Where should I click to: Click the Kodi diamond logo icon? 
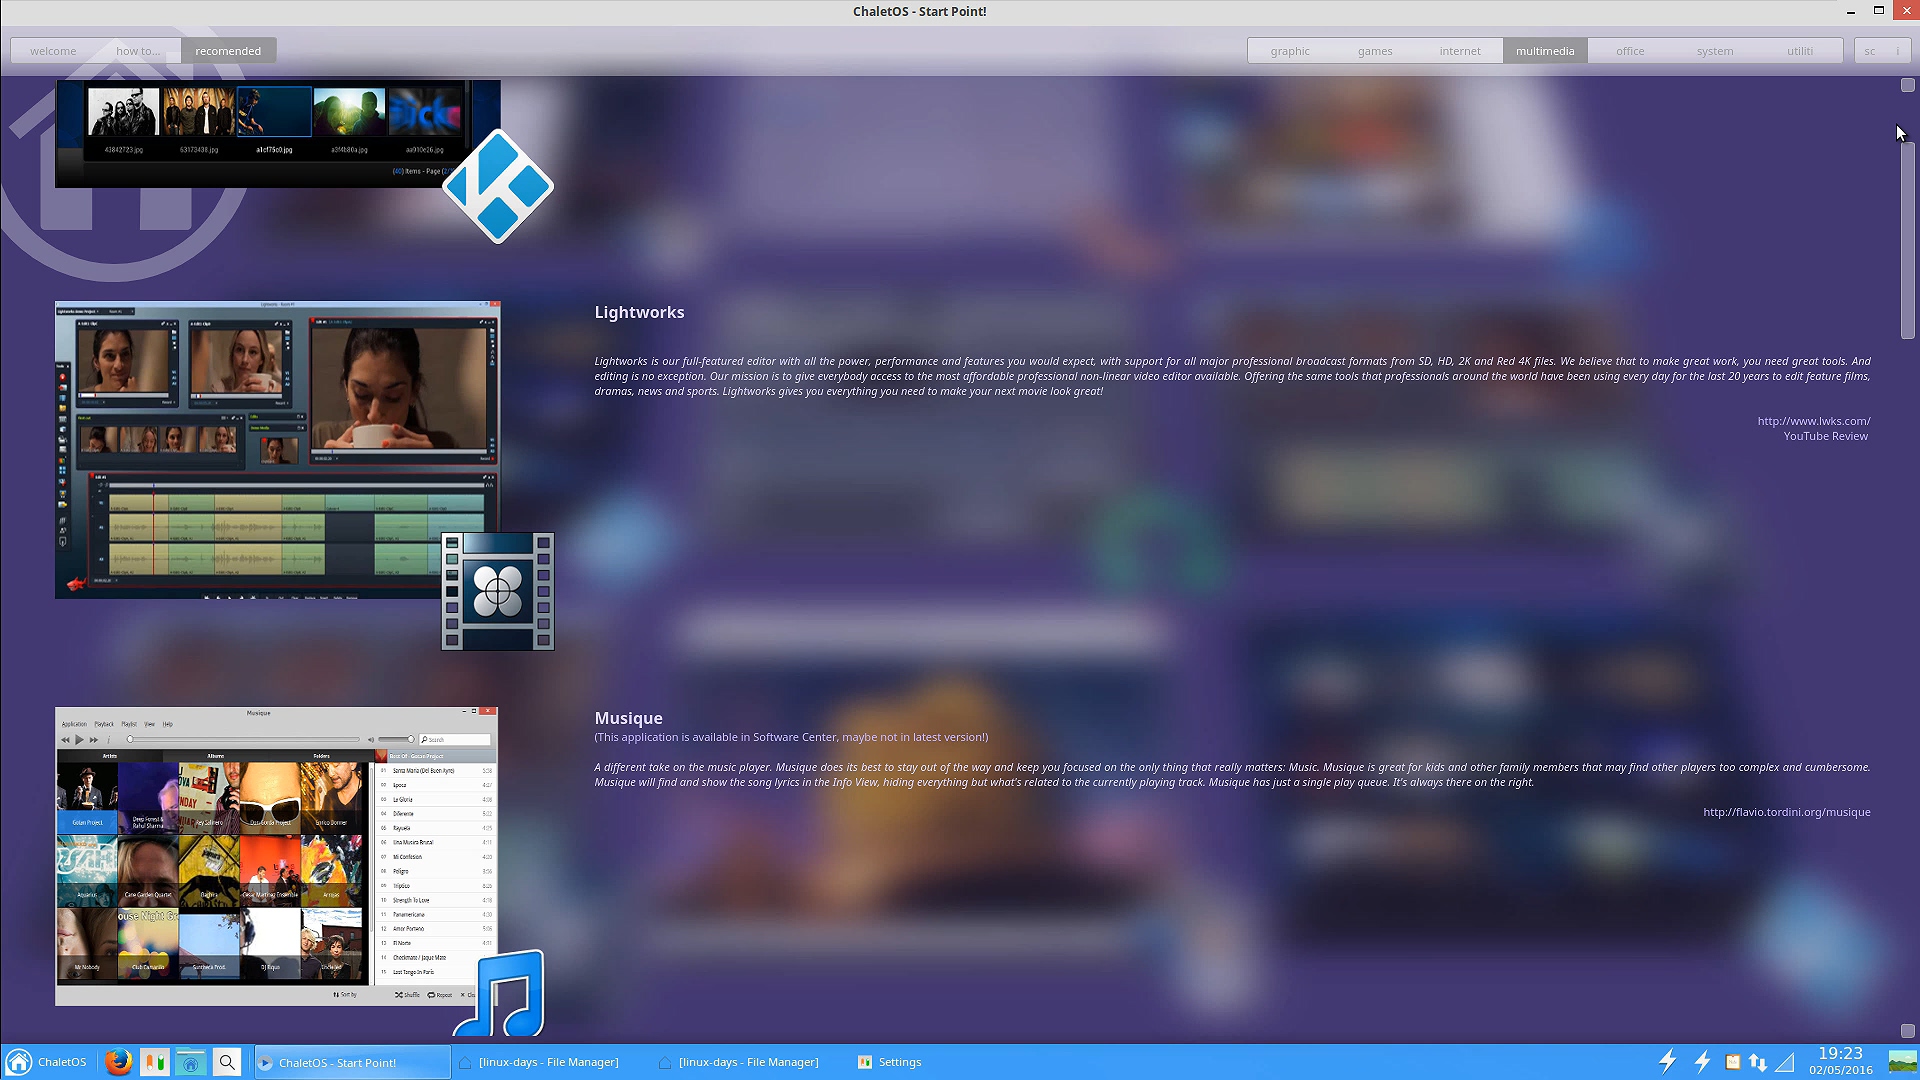click(497, 186)
